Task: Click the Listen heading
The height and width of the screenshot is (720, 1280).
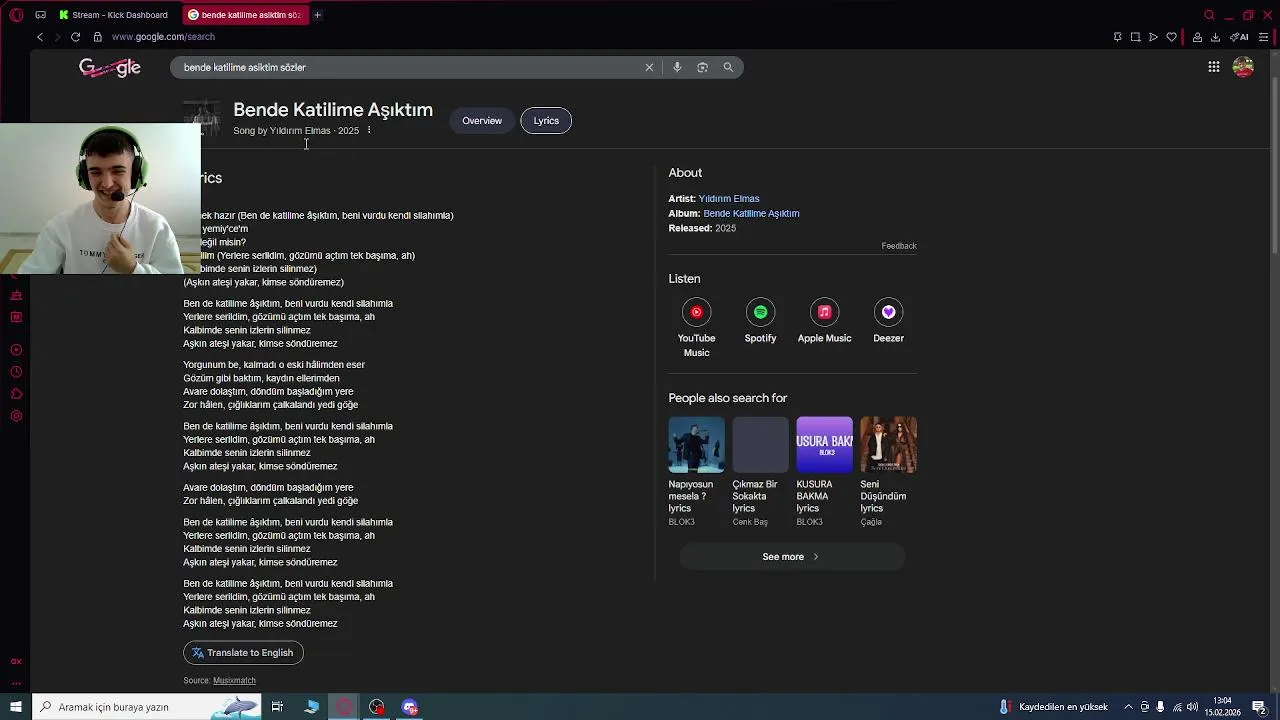Action: pos(684,279)
